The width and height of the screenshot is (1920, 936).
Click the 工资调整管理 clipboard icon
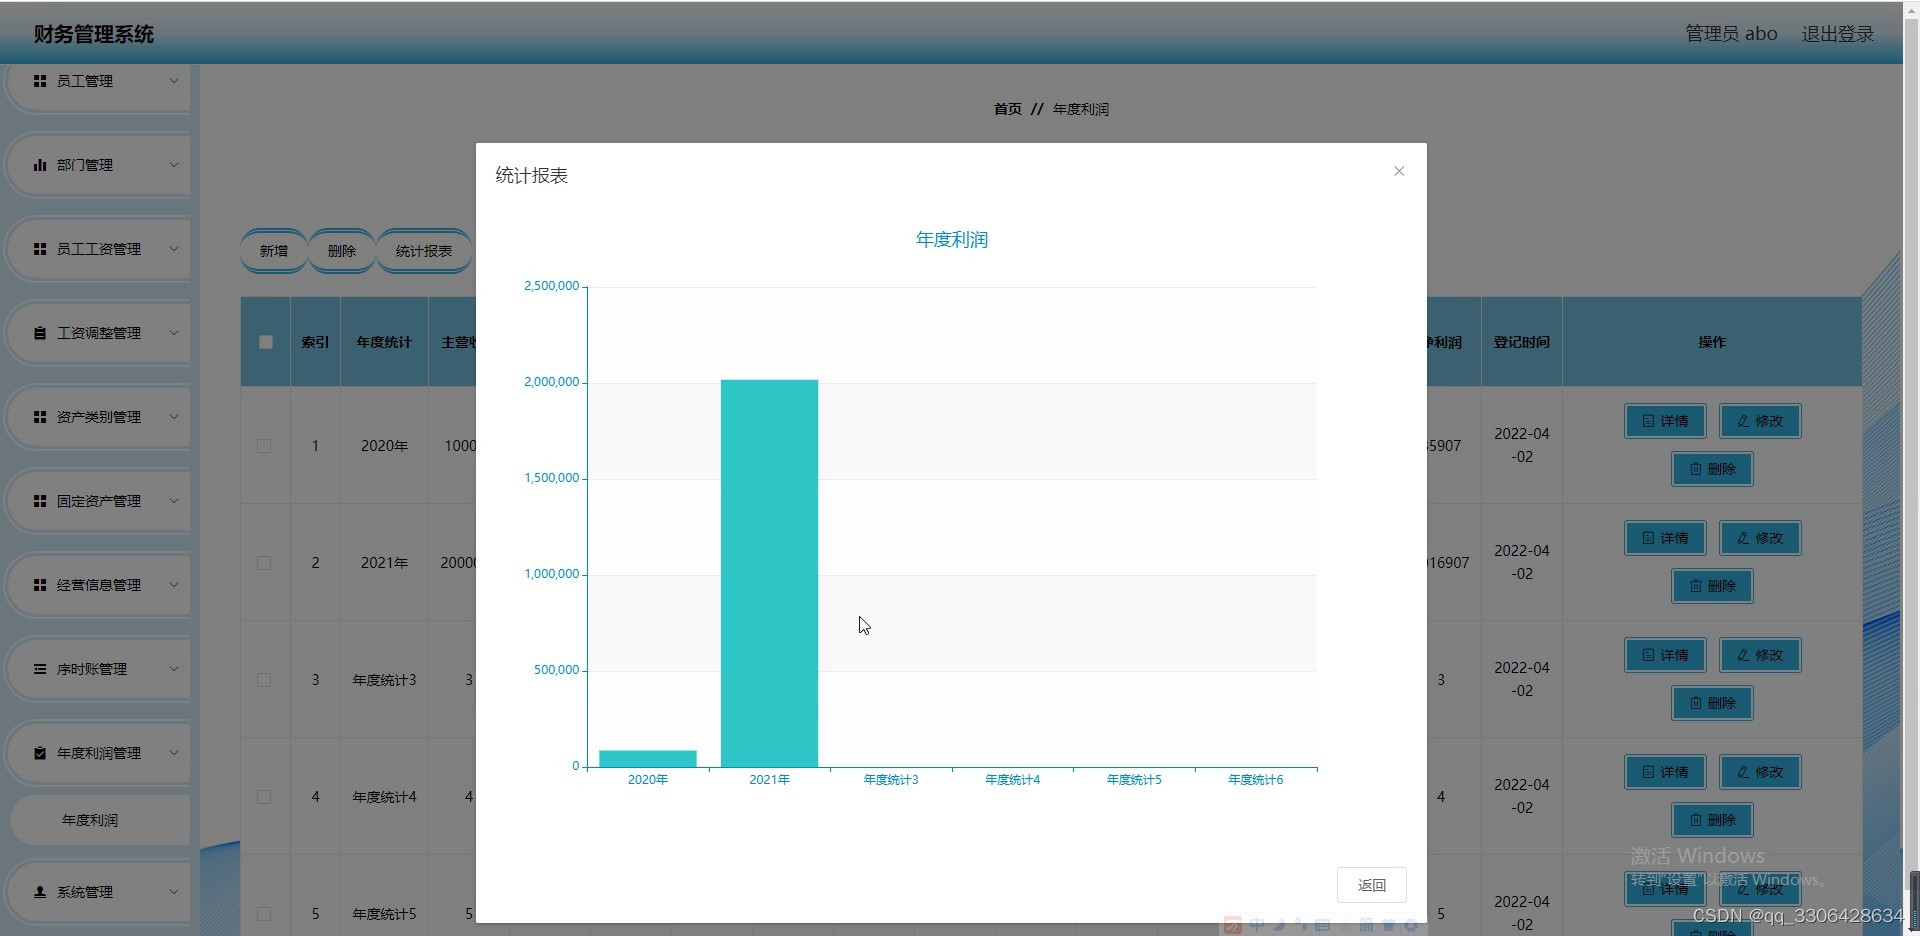[40, 333]
